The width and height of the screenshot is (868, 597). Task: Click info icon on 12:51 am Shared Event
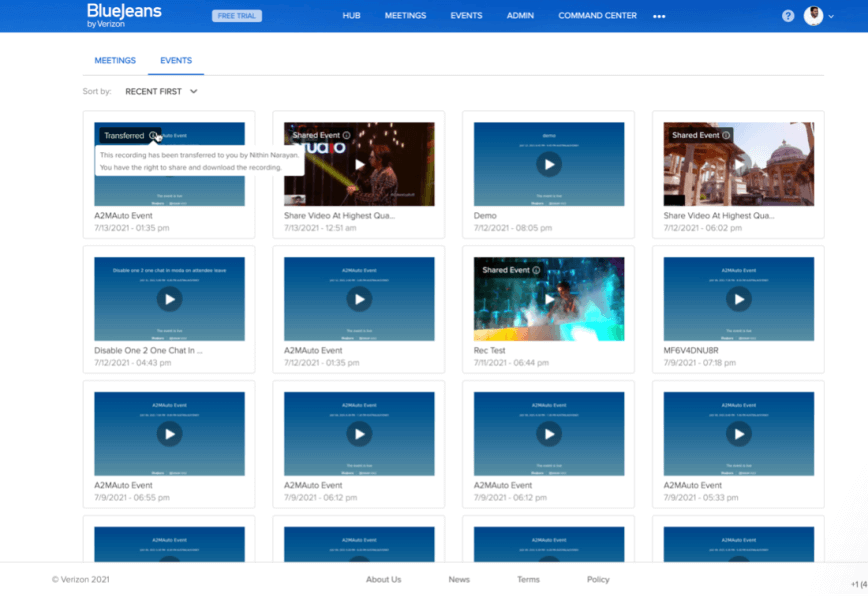347,135
